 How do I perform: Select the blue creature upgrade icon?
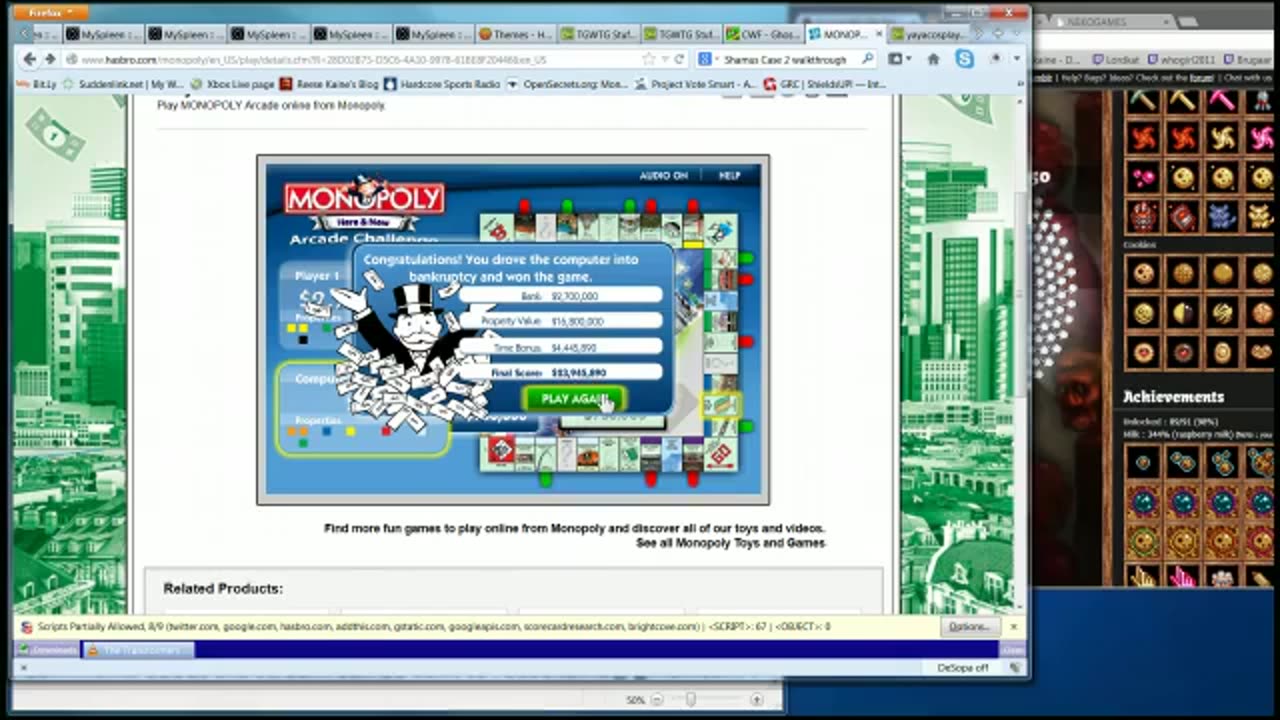click(x=1222, y=215)
